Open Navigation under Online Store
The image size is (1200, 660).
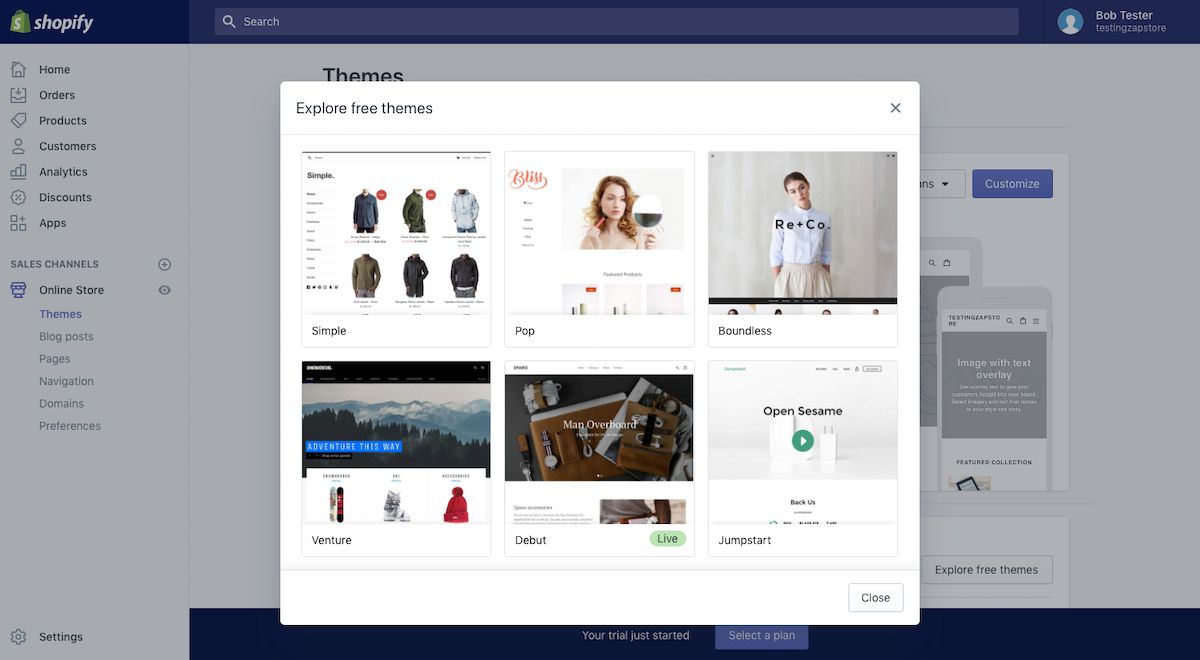coord(66,381)
